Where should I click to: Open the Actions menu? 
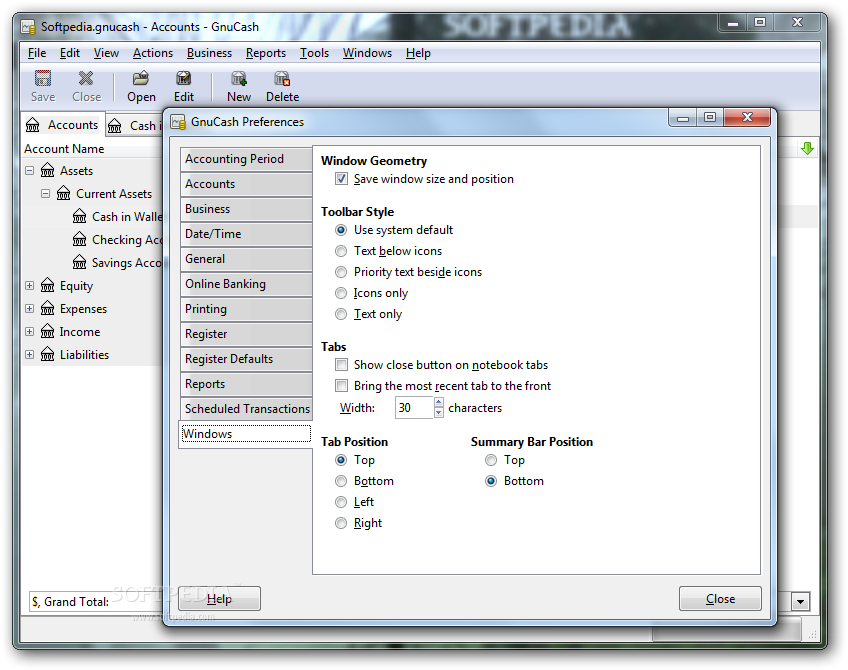point(153,53)
